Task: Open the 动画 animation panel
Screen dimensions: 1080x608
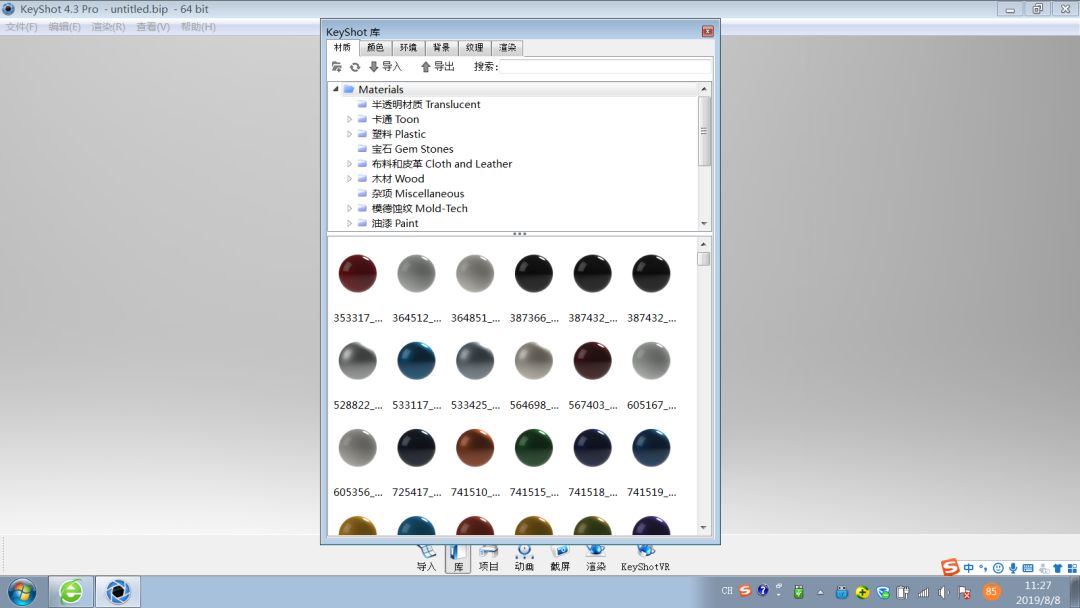Action: click(x=524, y=558)
